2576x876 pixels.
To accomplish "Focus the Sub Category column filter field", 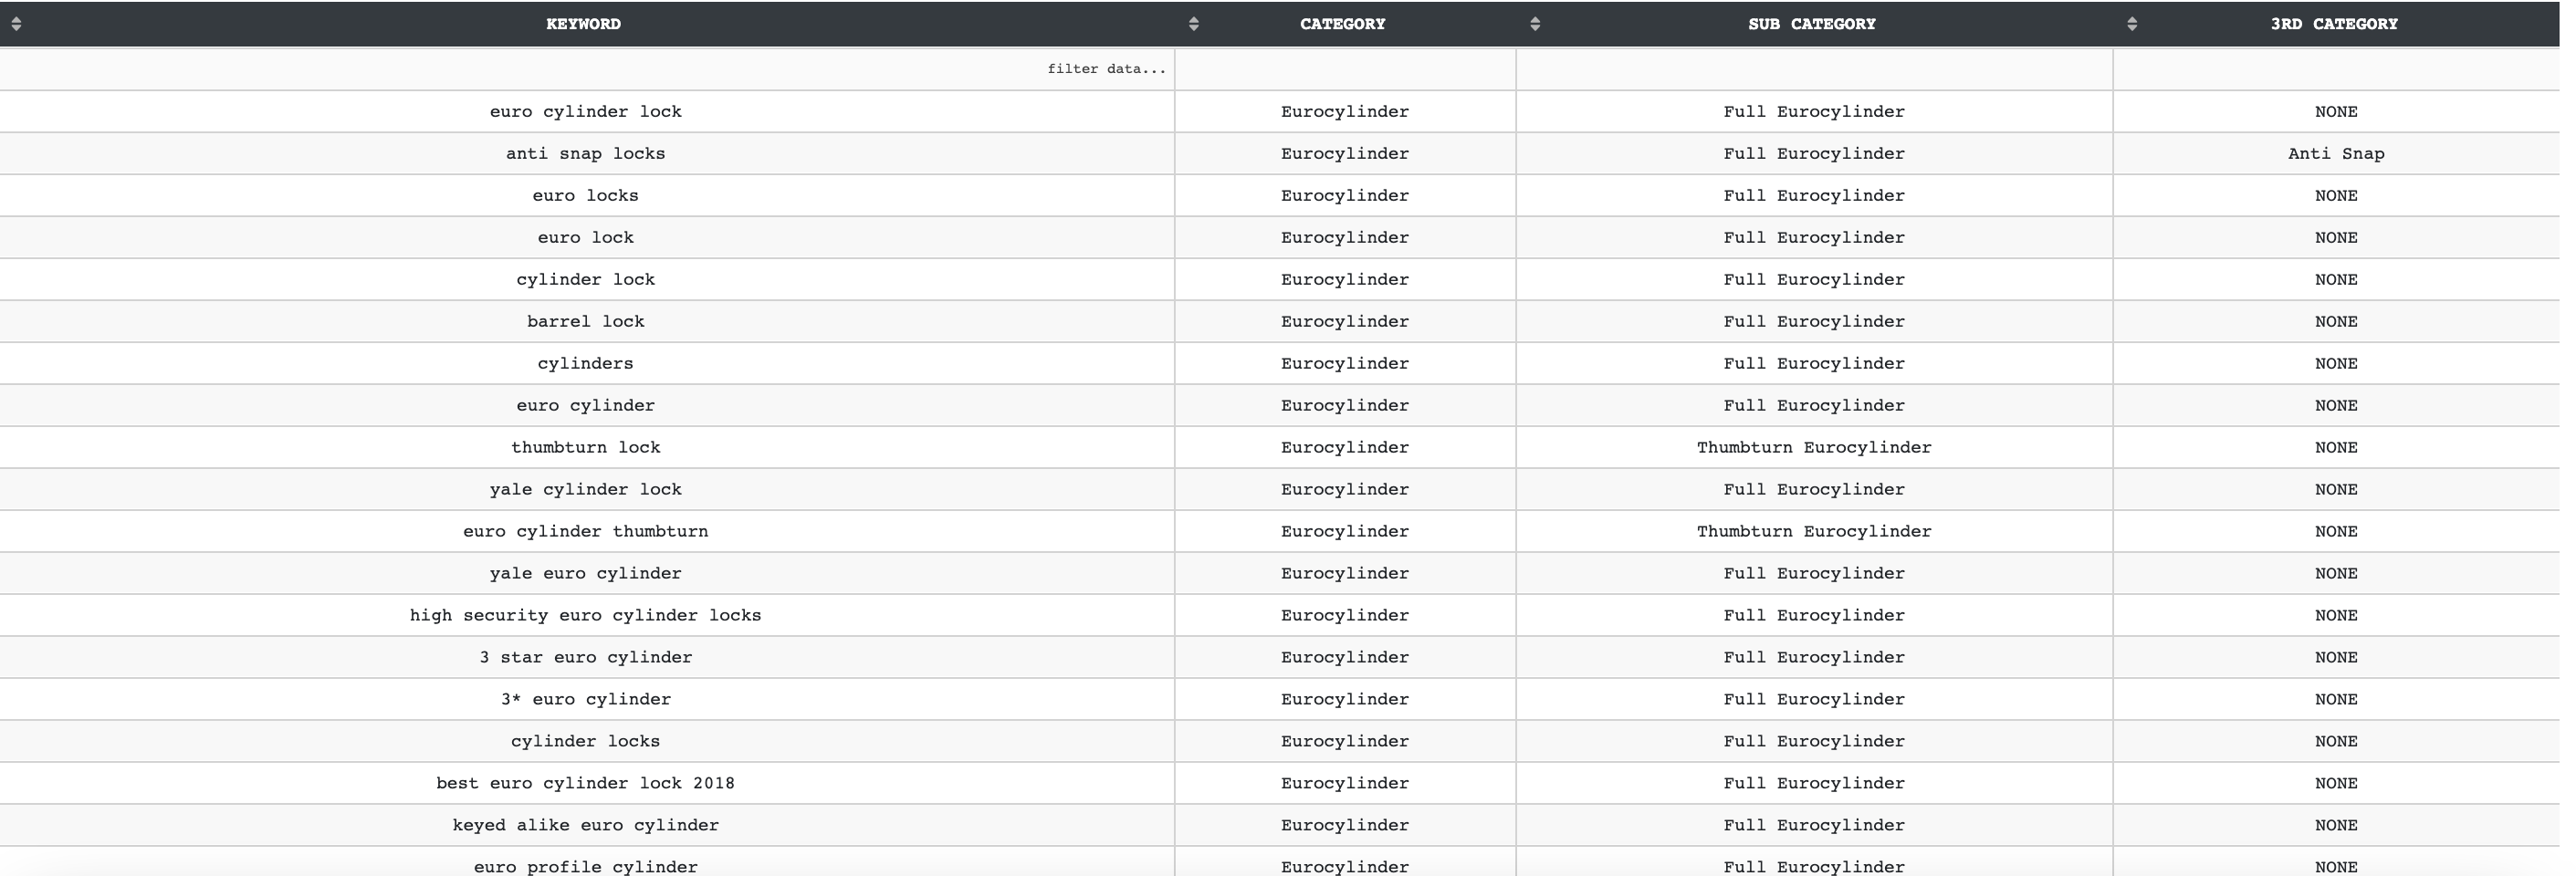I will click(x=1814, y=69).
